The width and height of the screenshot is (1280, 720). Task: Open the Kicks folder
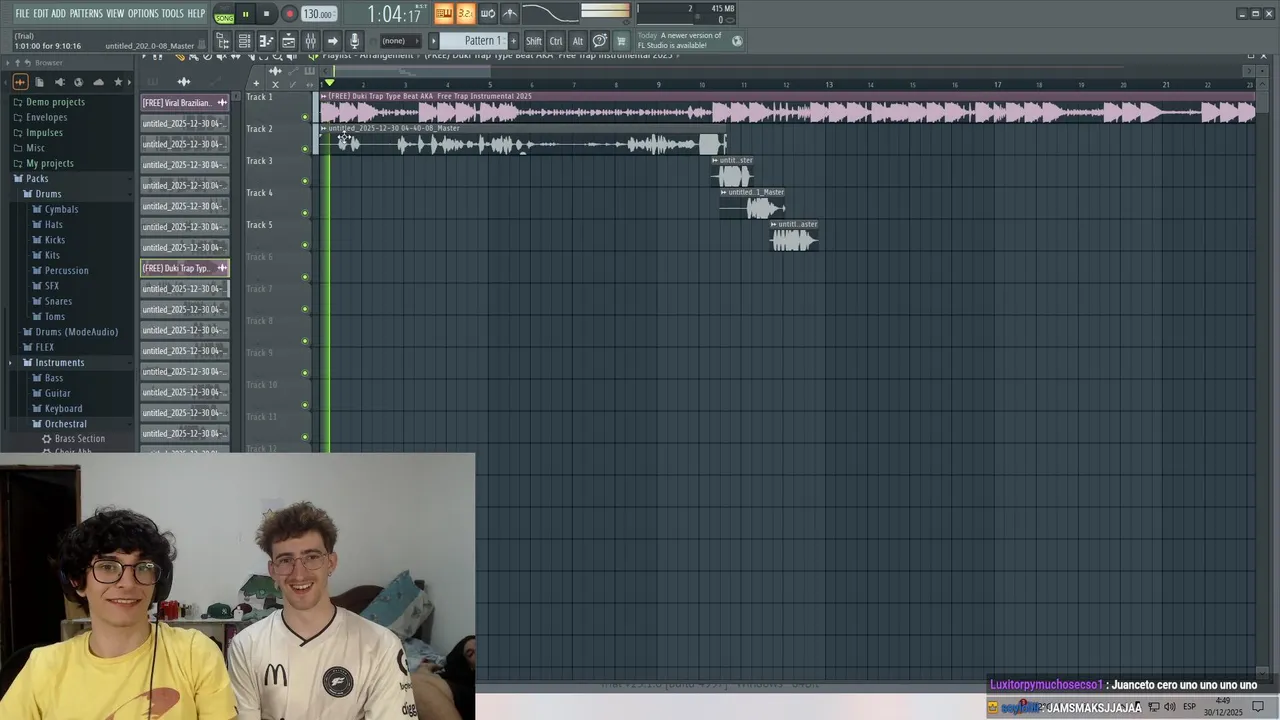tap(55, 240)
